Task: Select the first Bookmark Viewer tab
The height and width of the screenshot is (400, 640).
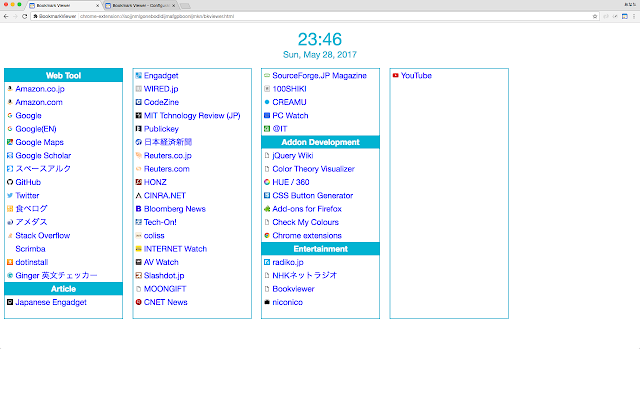Action: coord(64,6)
